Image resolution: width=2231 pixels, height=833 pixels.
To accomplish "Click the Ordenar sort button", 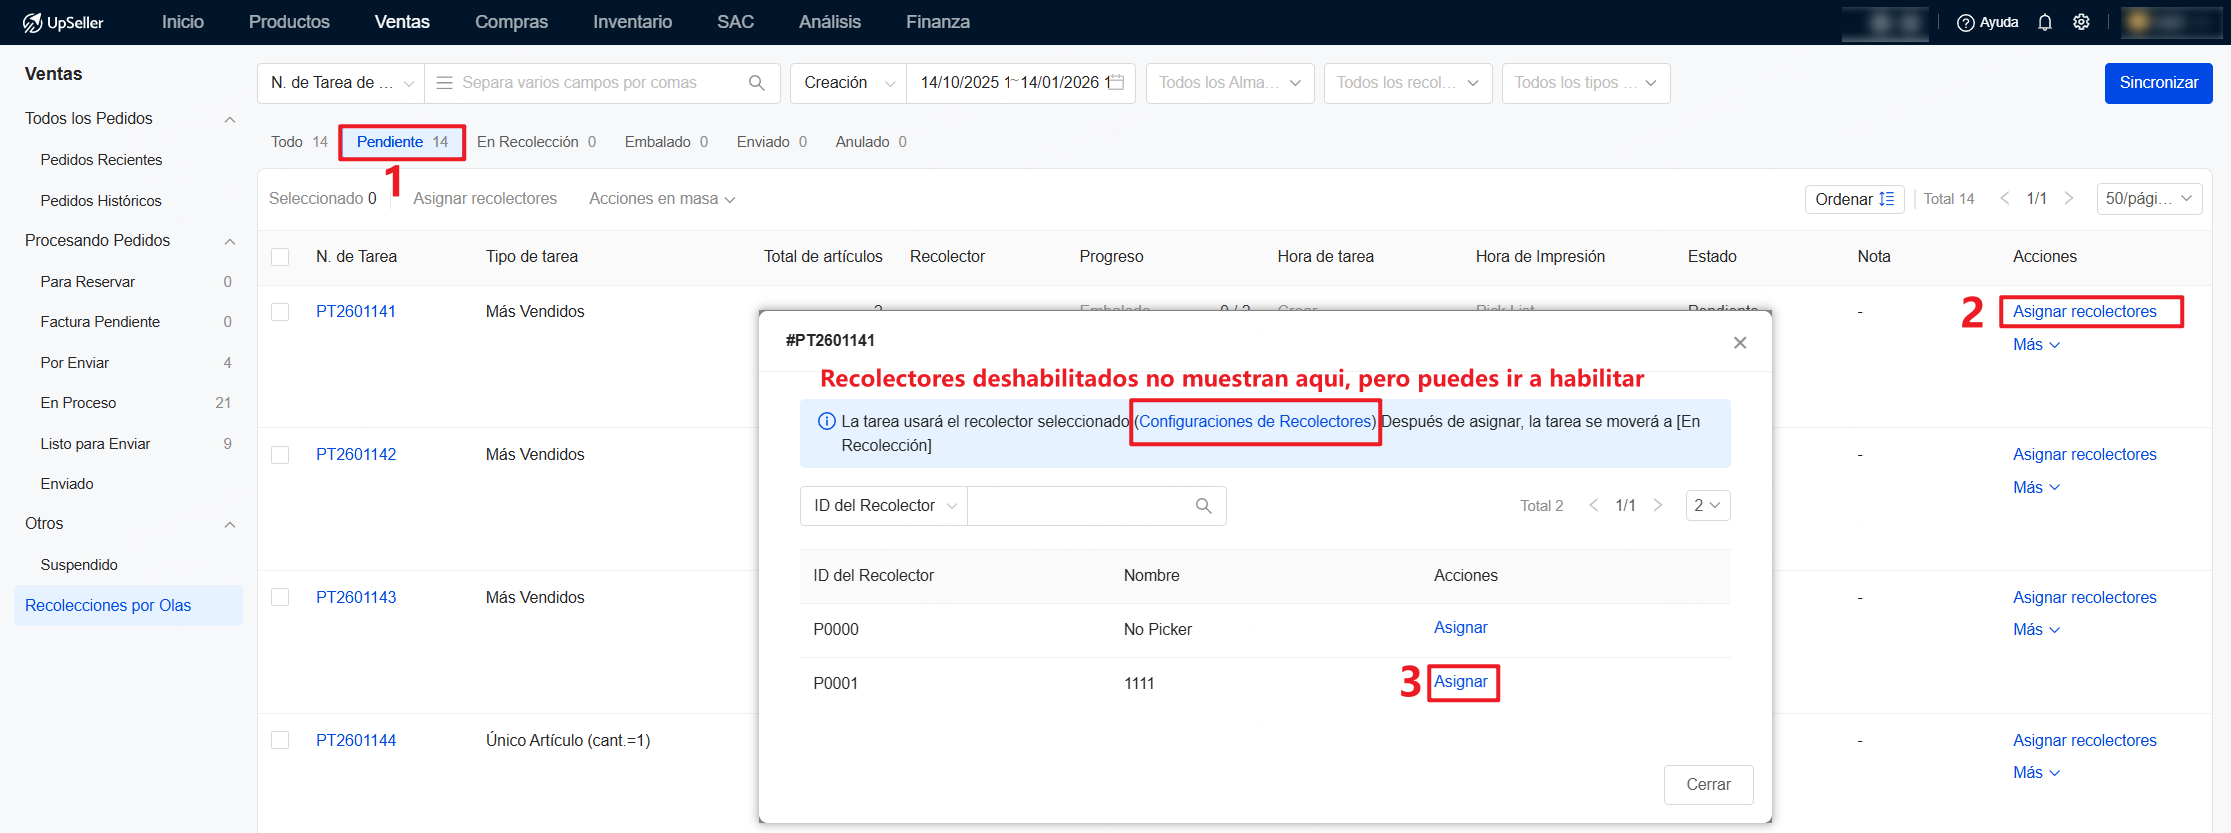I will coord(1854,199).
